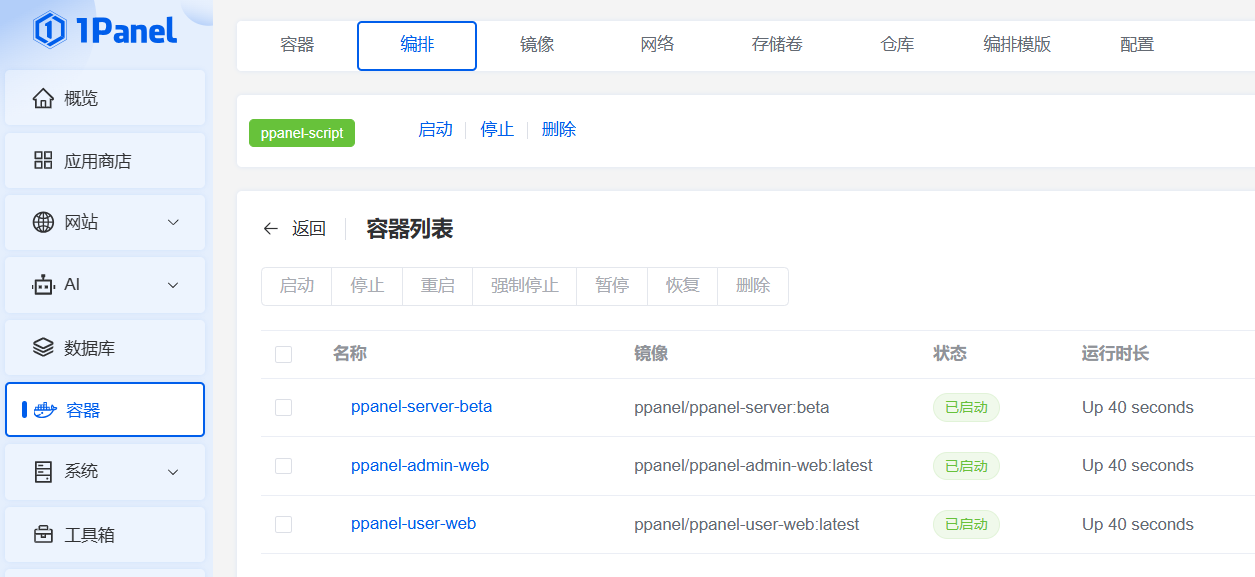Click the 1Panel logo icon
1255x577 pixels.
(49, 30)
